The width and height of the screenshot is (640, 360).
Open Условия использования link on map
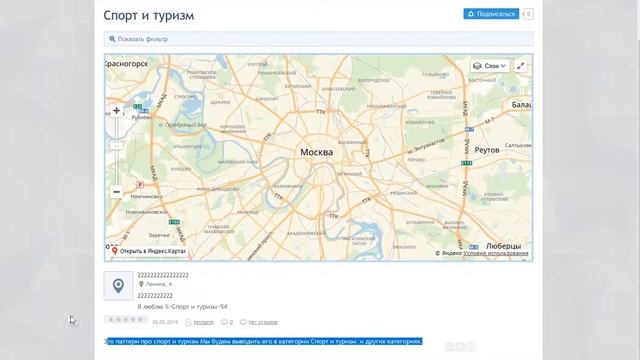click(496, 253)
